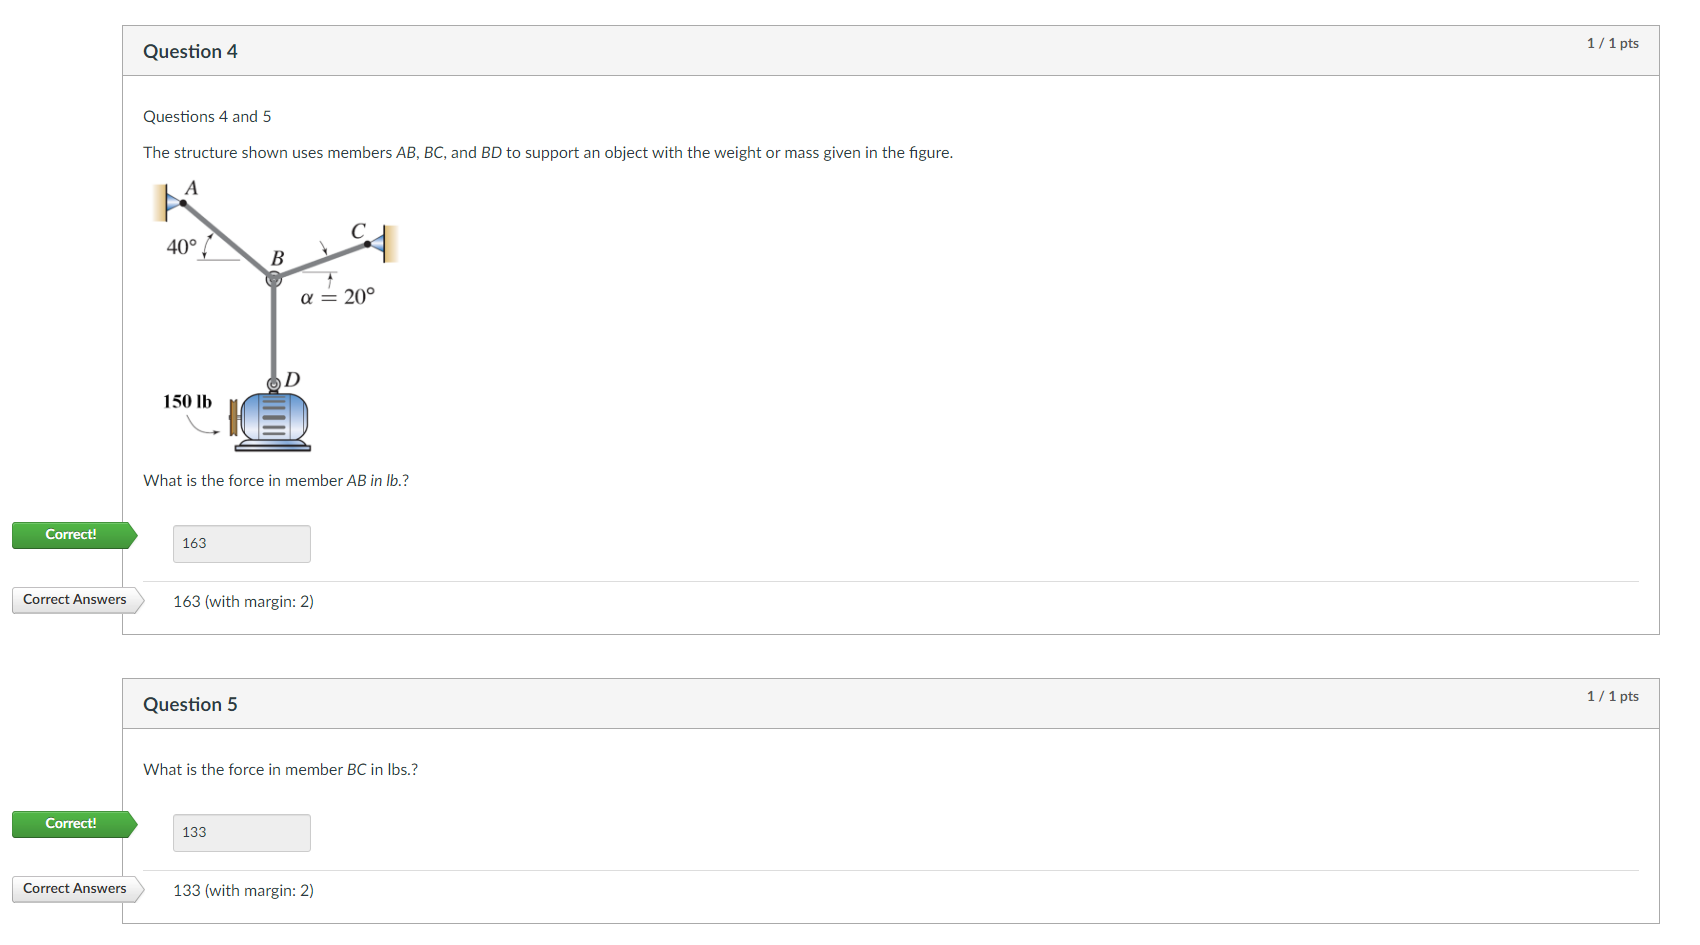Click the angle label α = 20° in the figure
Screen dimensions: 1700x945
click(338, 295)
